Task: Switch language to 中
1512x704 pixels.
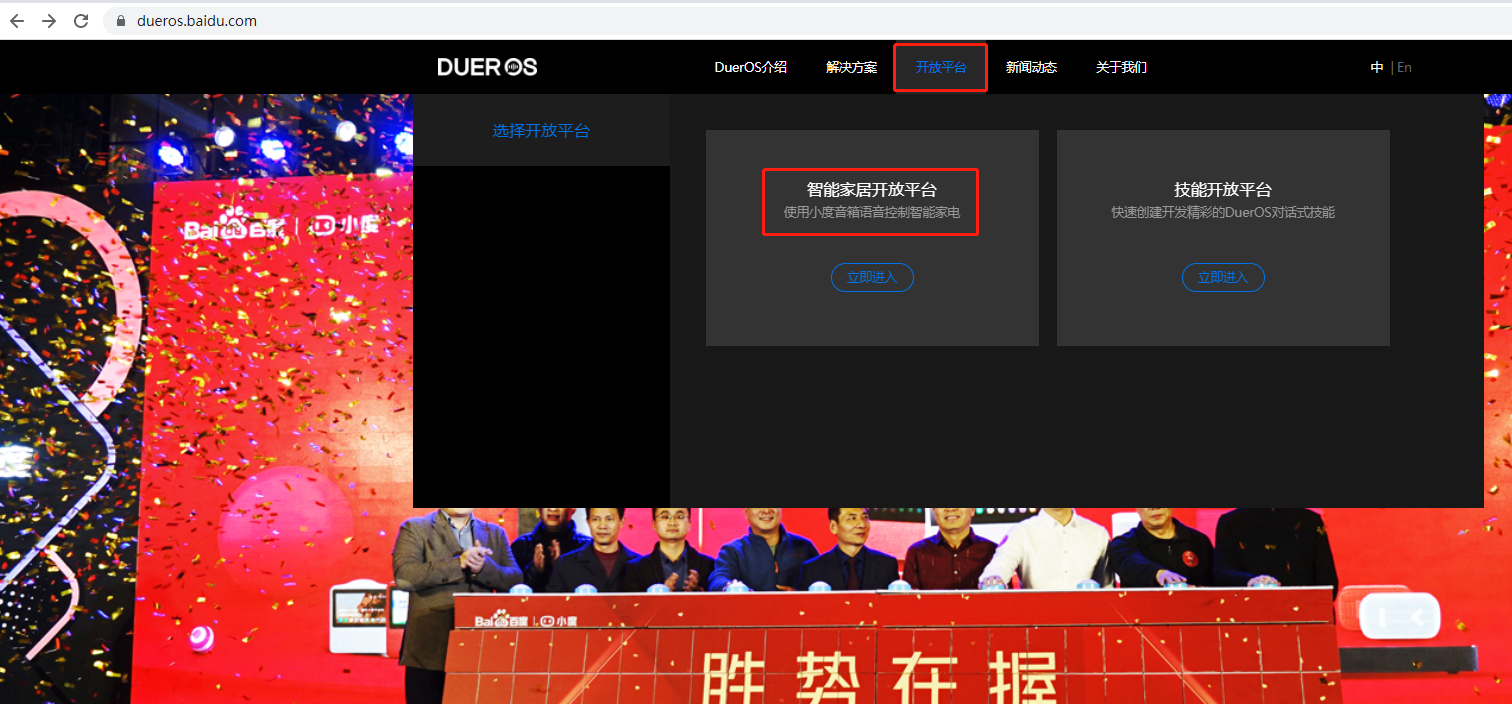Action: (1377, 67)
